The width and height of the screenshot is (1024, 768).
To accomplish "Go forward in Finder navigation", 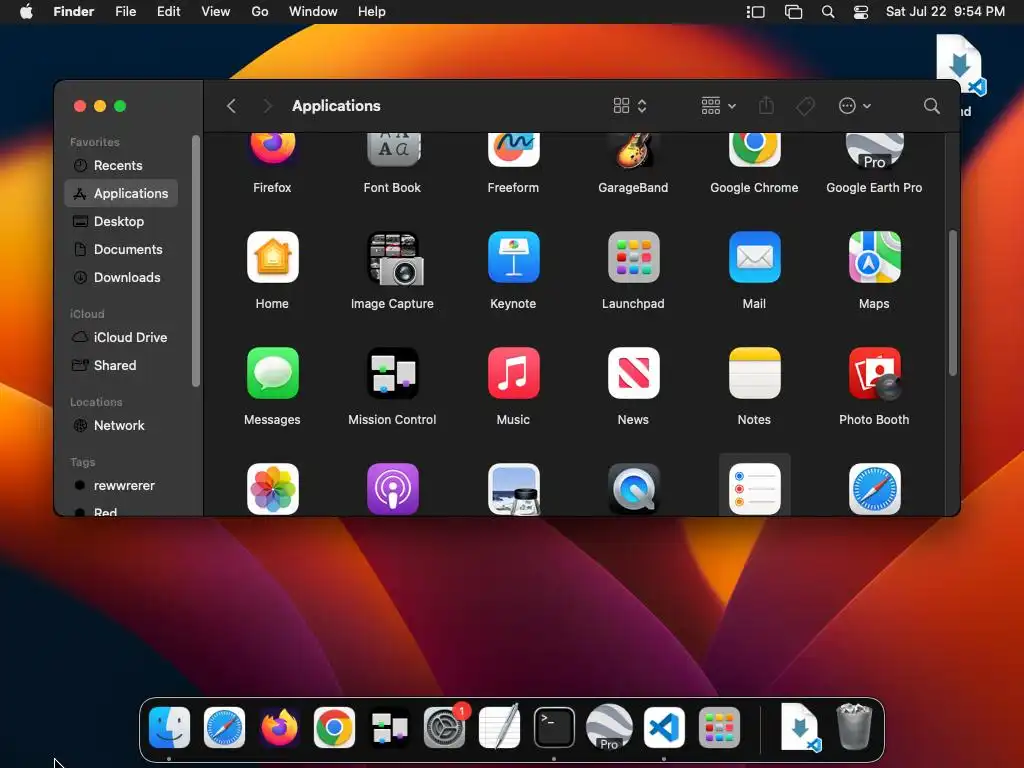I will coord(266,106).
